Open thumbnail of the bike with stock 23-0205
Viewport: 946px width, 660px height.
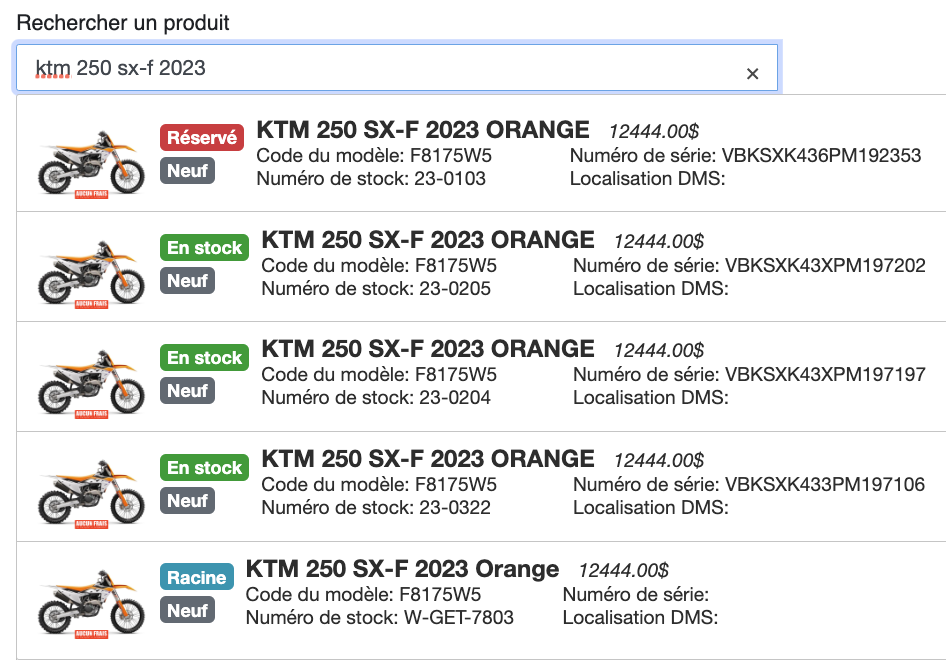pyautogui.click(x=91, y=273)
